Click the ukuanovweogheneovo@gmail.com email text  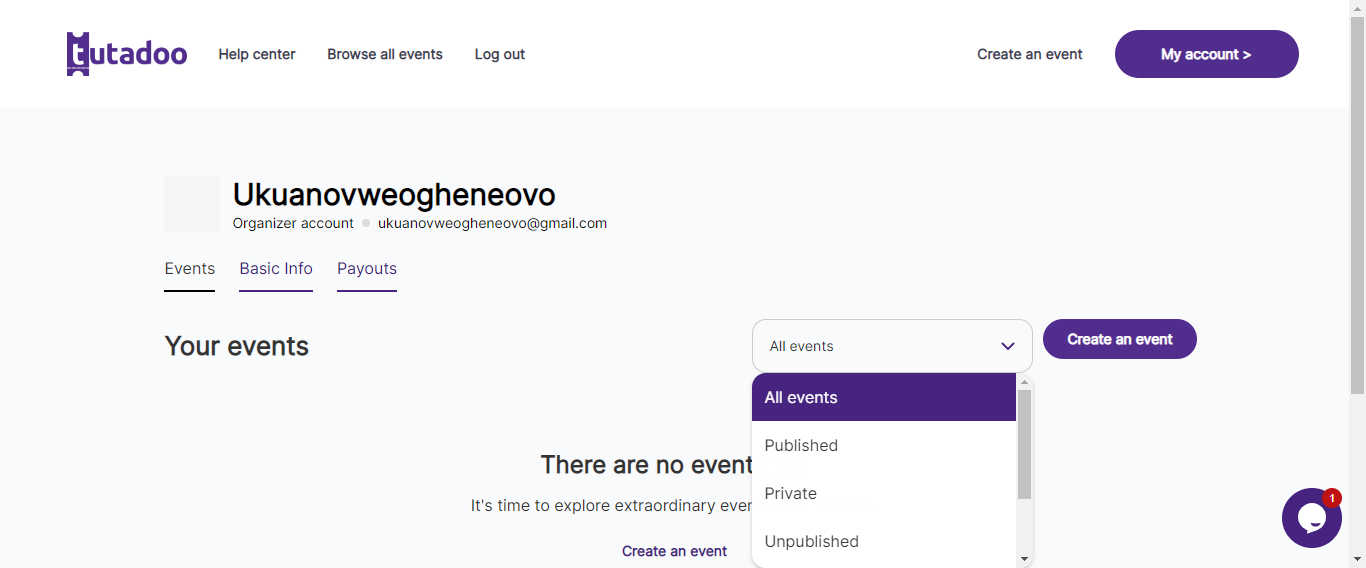tap(492, 223)
